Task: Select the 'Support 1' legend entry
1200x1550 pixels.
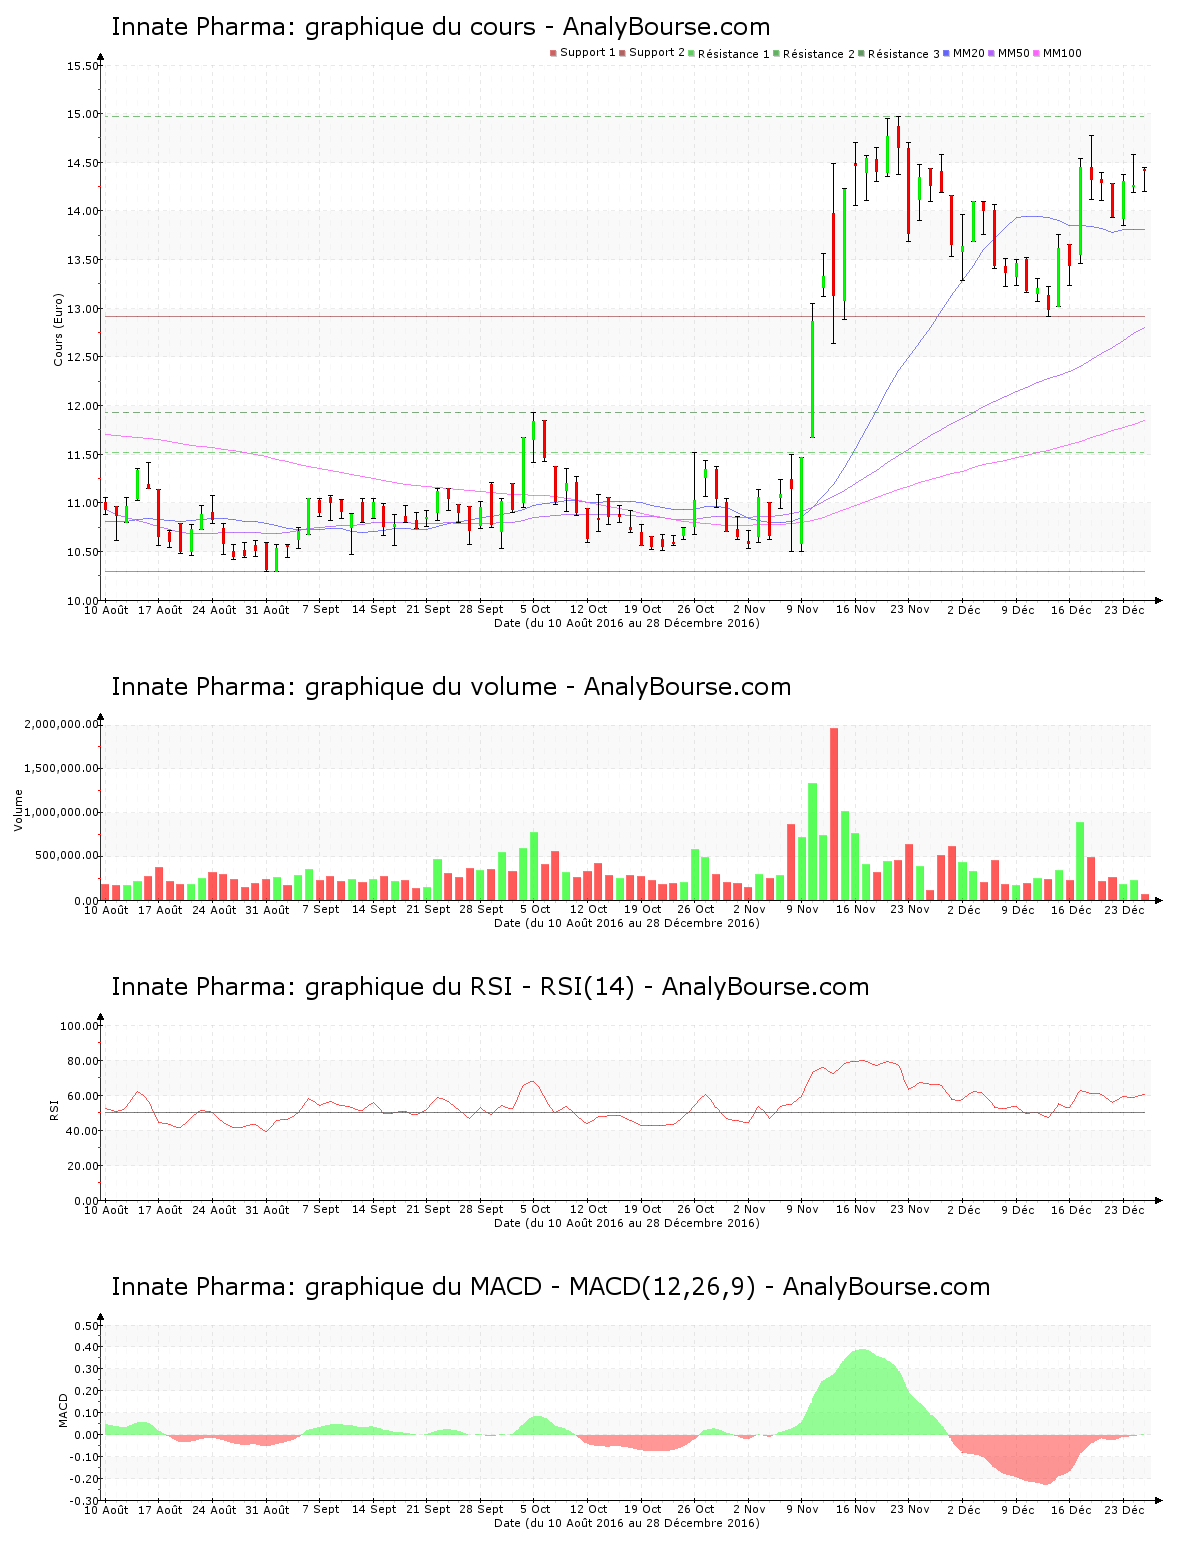Action: click(x=582, y=53)
